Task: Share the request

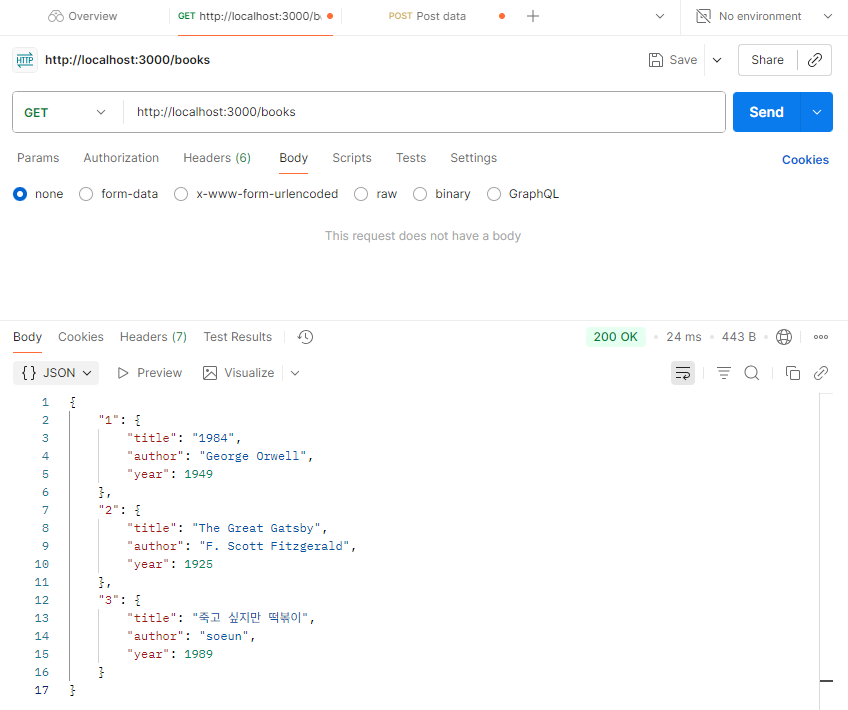Action: pyautogui.click(x=767, y=60)
